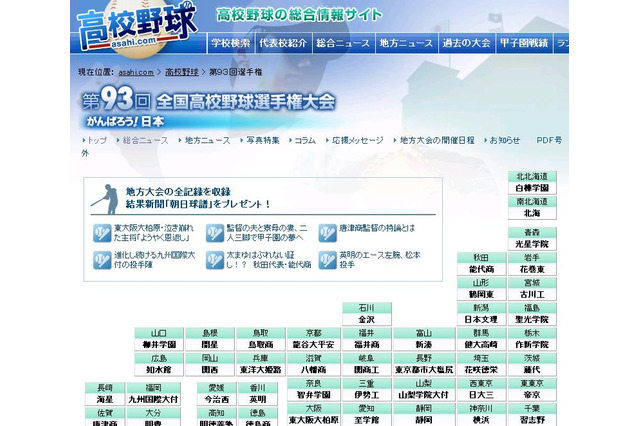Select 福井商 under 福井

pos(367,345)
